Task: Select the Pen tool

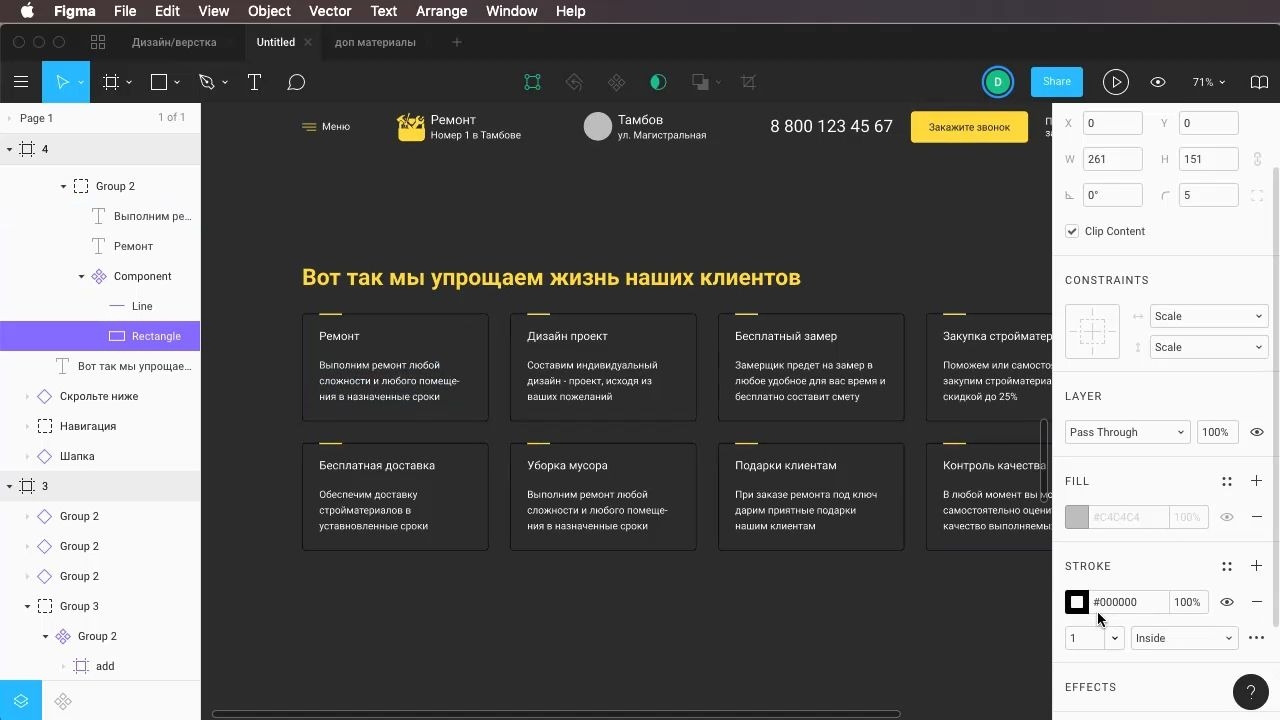Action: click(x=207, y=82)
